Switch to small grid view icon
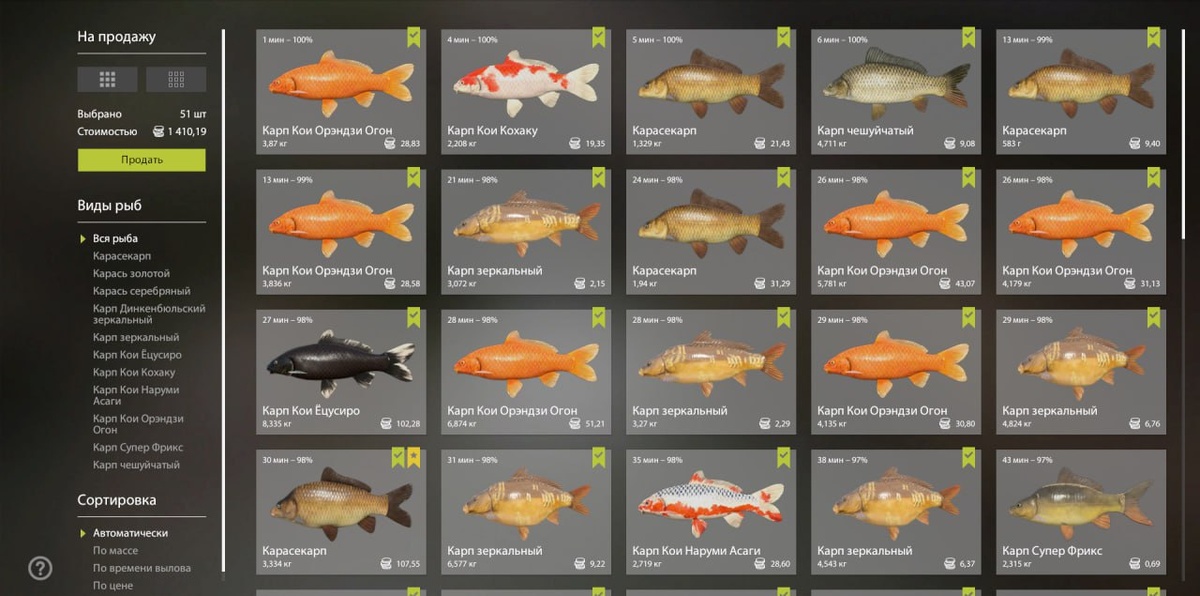The height and width of the screenshot is (596, 1200). (176, 79)
